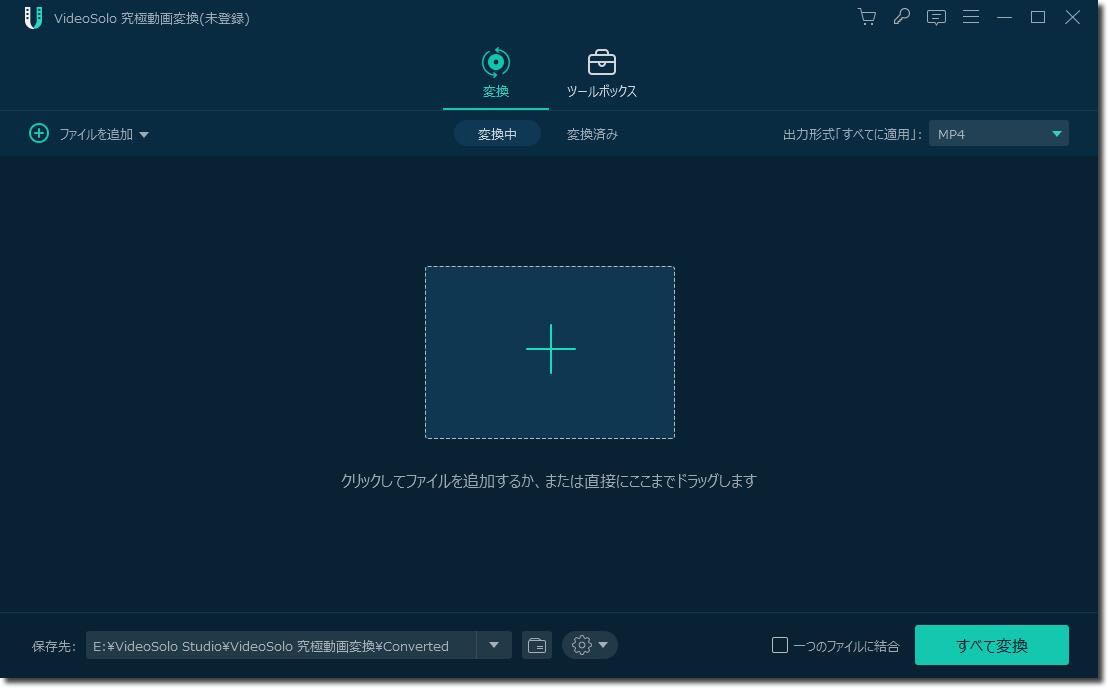Switch to the 変換 tab
The image size is (1108, 688).
click(496, 74)
